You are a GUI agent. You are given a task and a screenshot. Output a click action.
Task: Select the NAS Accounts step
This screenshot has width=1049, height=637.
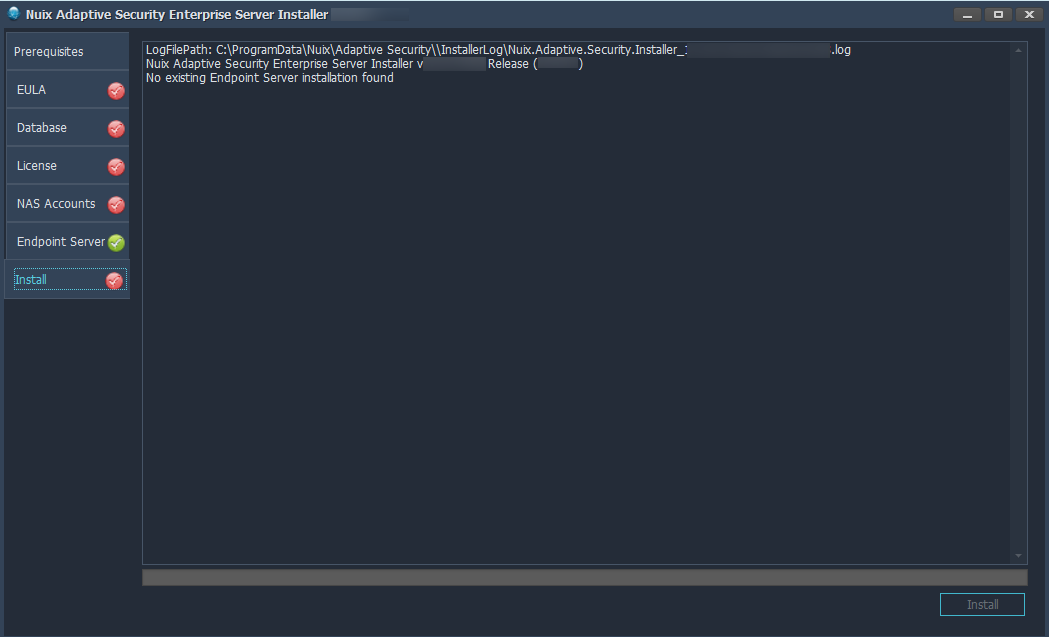[x=67, y=204]
